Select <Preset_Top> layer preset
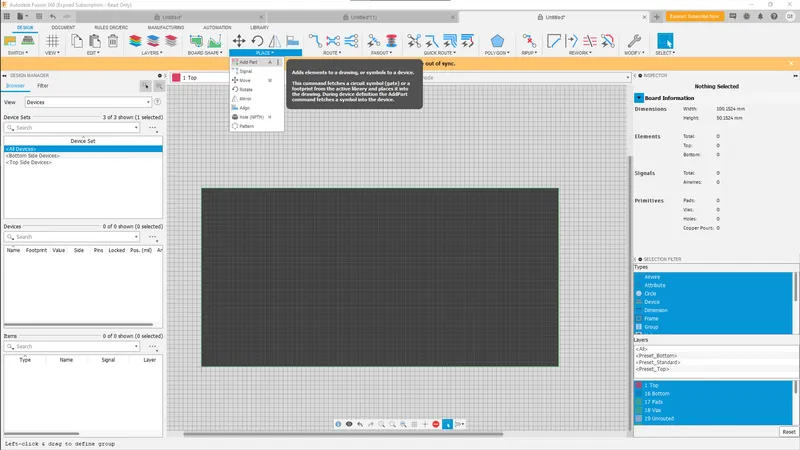Screen dimensions: 800x450 [653, 369]
